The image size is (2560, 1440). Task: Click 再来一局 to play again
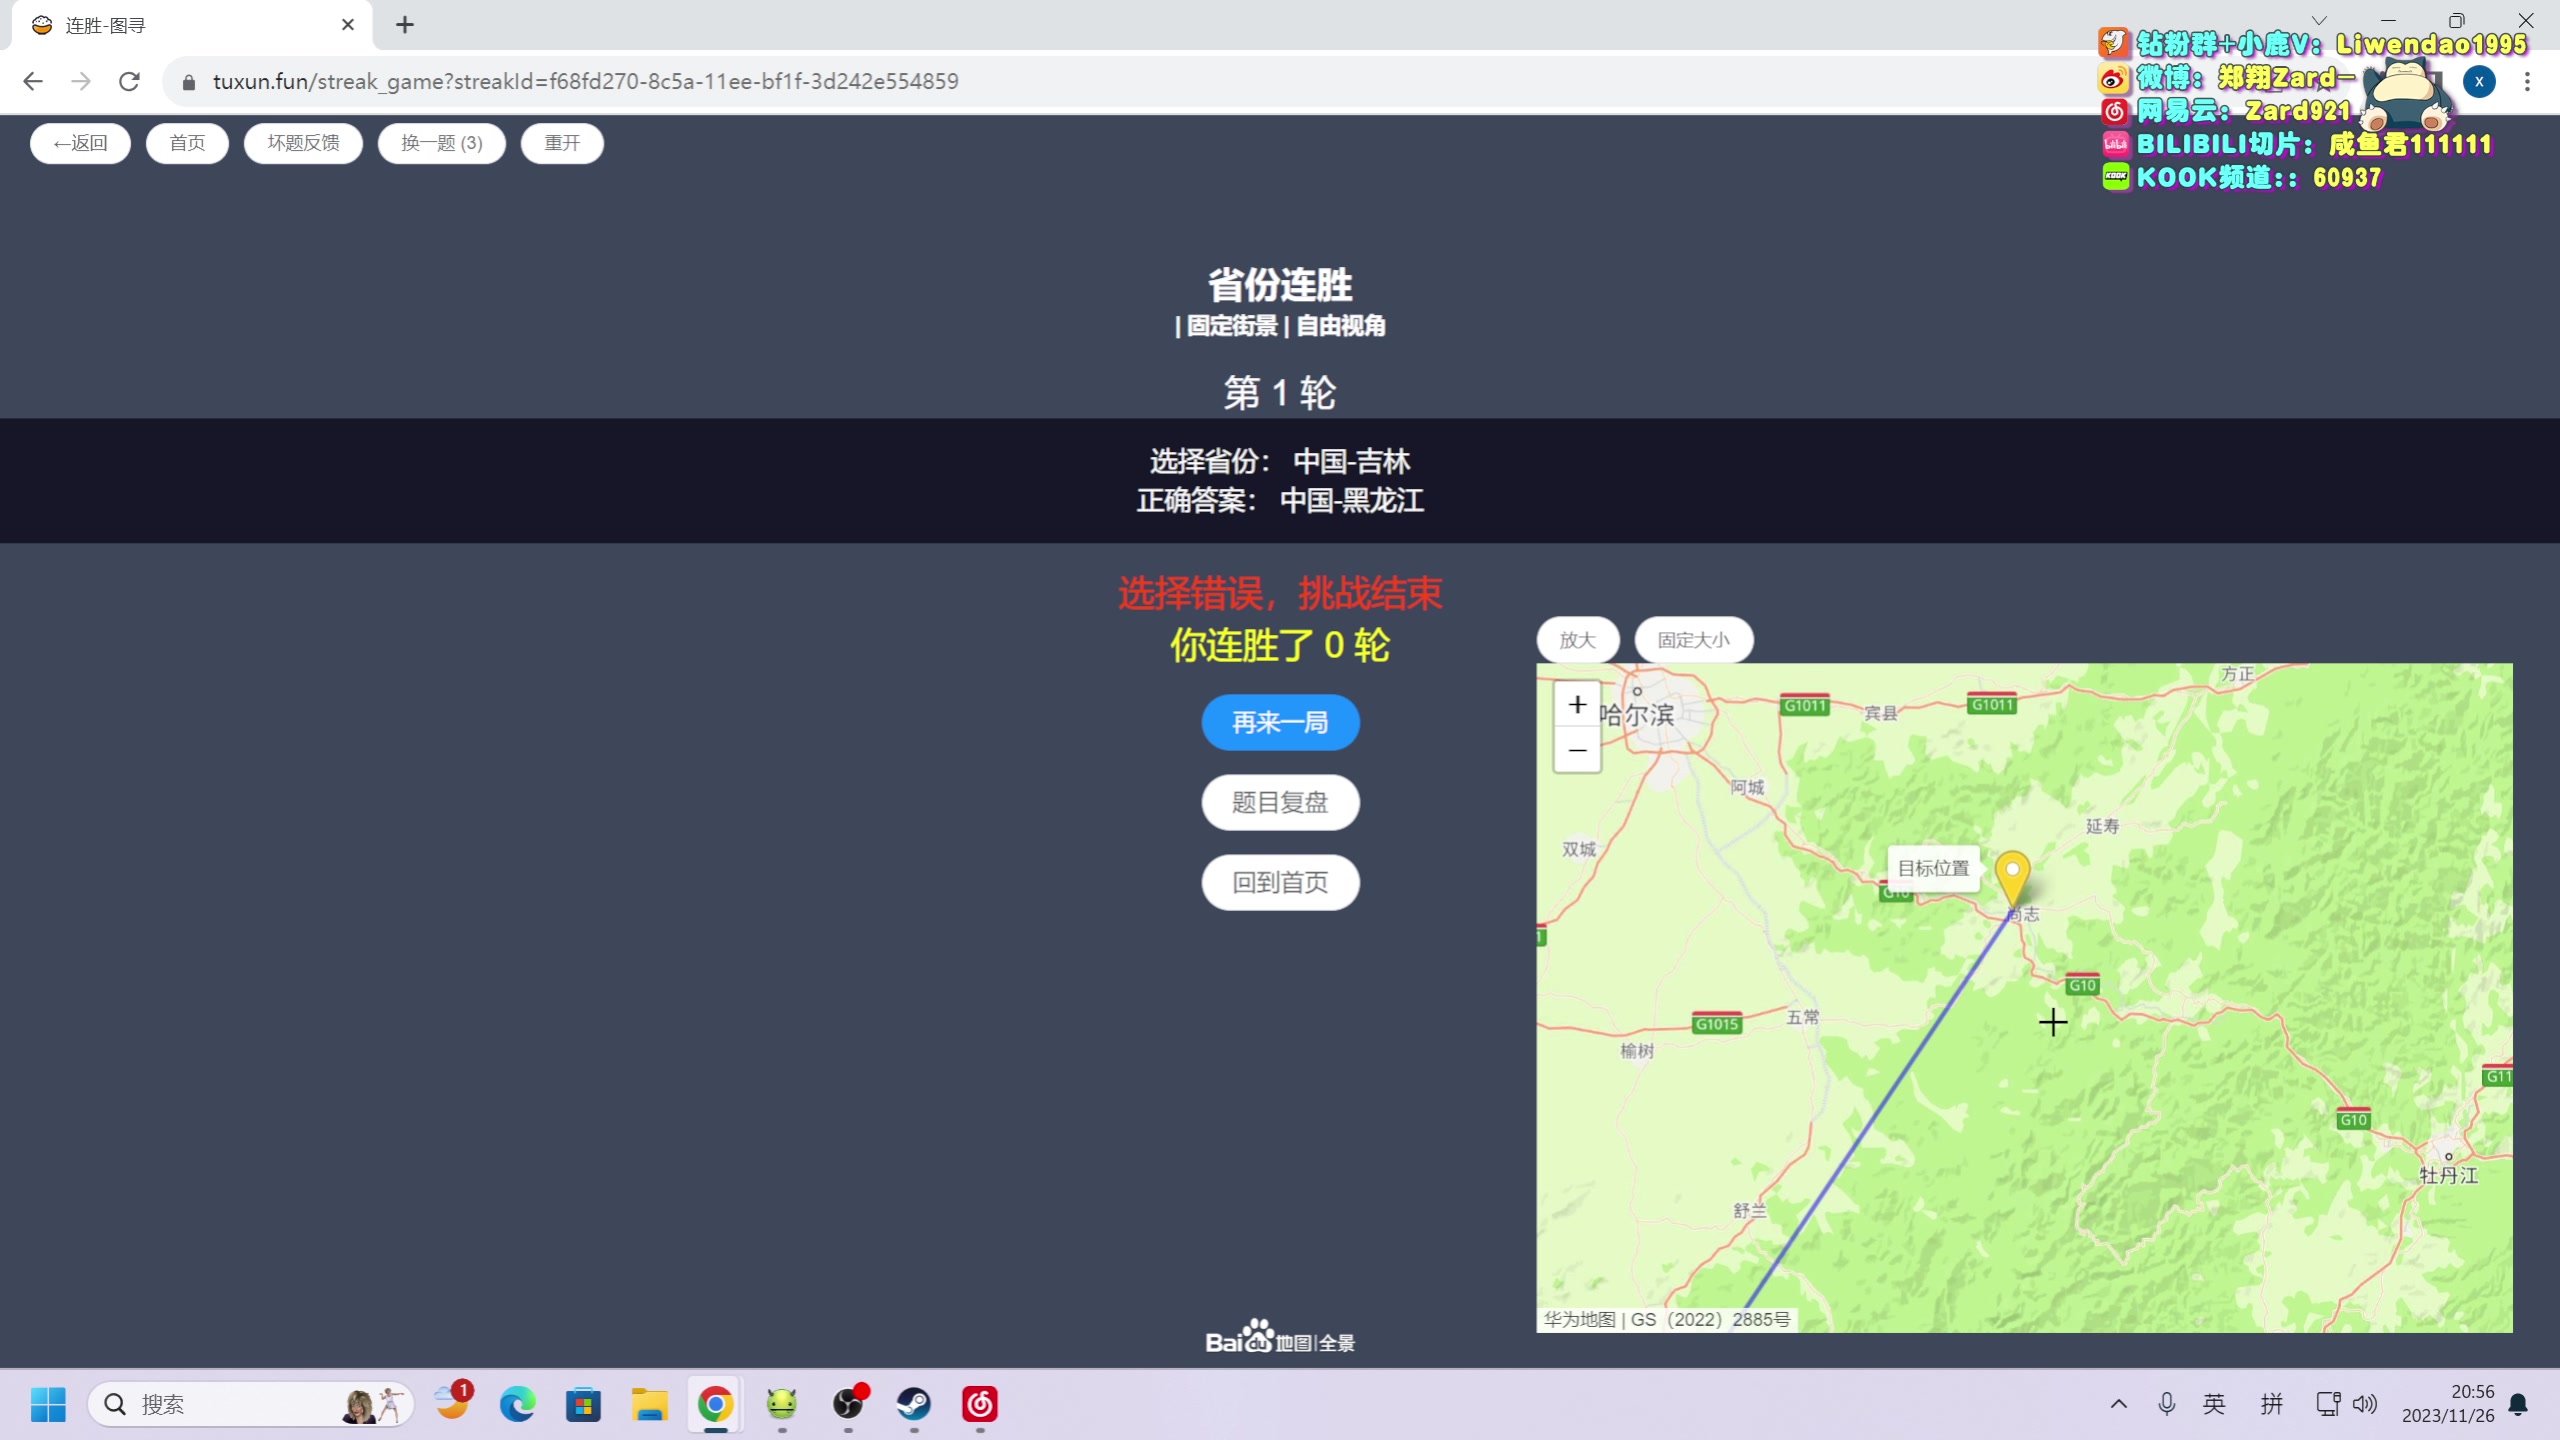coord(1280,722)
